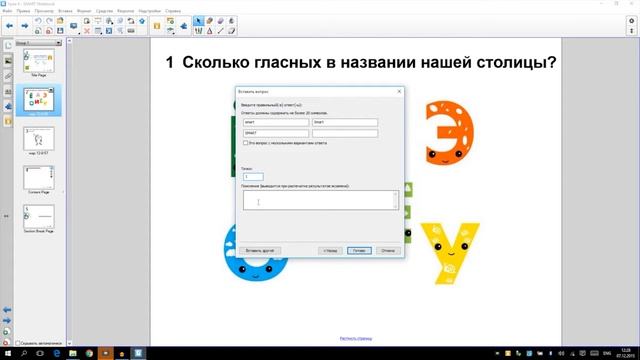Click the red Delete X icon
Screen dimensions: 640x360
click(x=87, y=31)
